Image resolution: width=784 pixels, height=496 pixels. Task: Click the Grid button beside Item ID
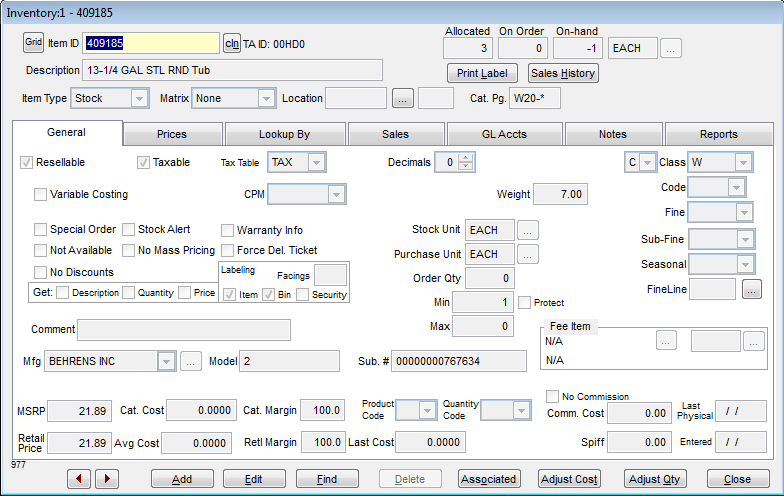(34, 42)
